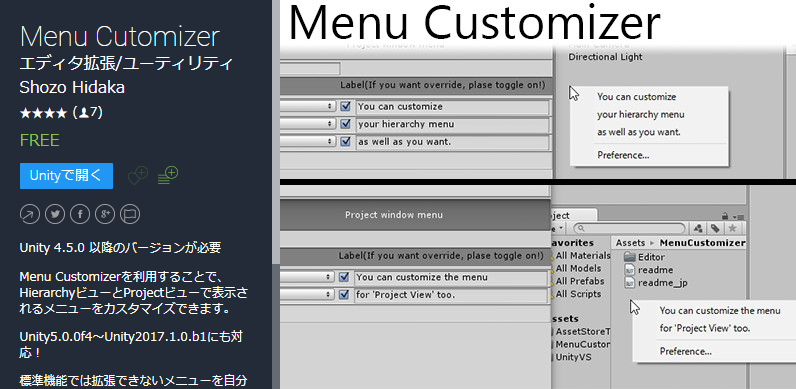
Task: Select "for 'Project View' too." context entry
Action: coord(705,329)
